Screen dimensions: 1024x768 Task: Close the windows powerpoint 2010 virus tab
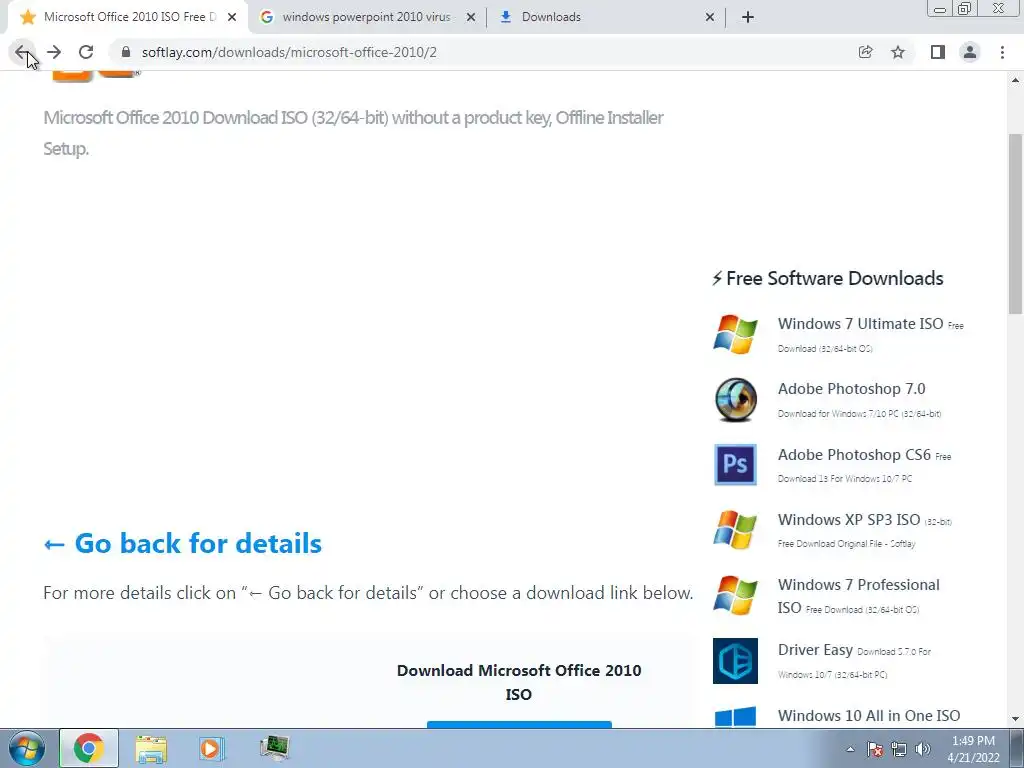[471, 17]
